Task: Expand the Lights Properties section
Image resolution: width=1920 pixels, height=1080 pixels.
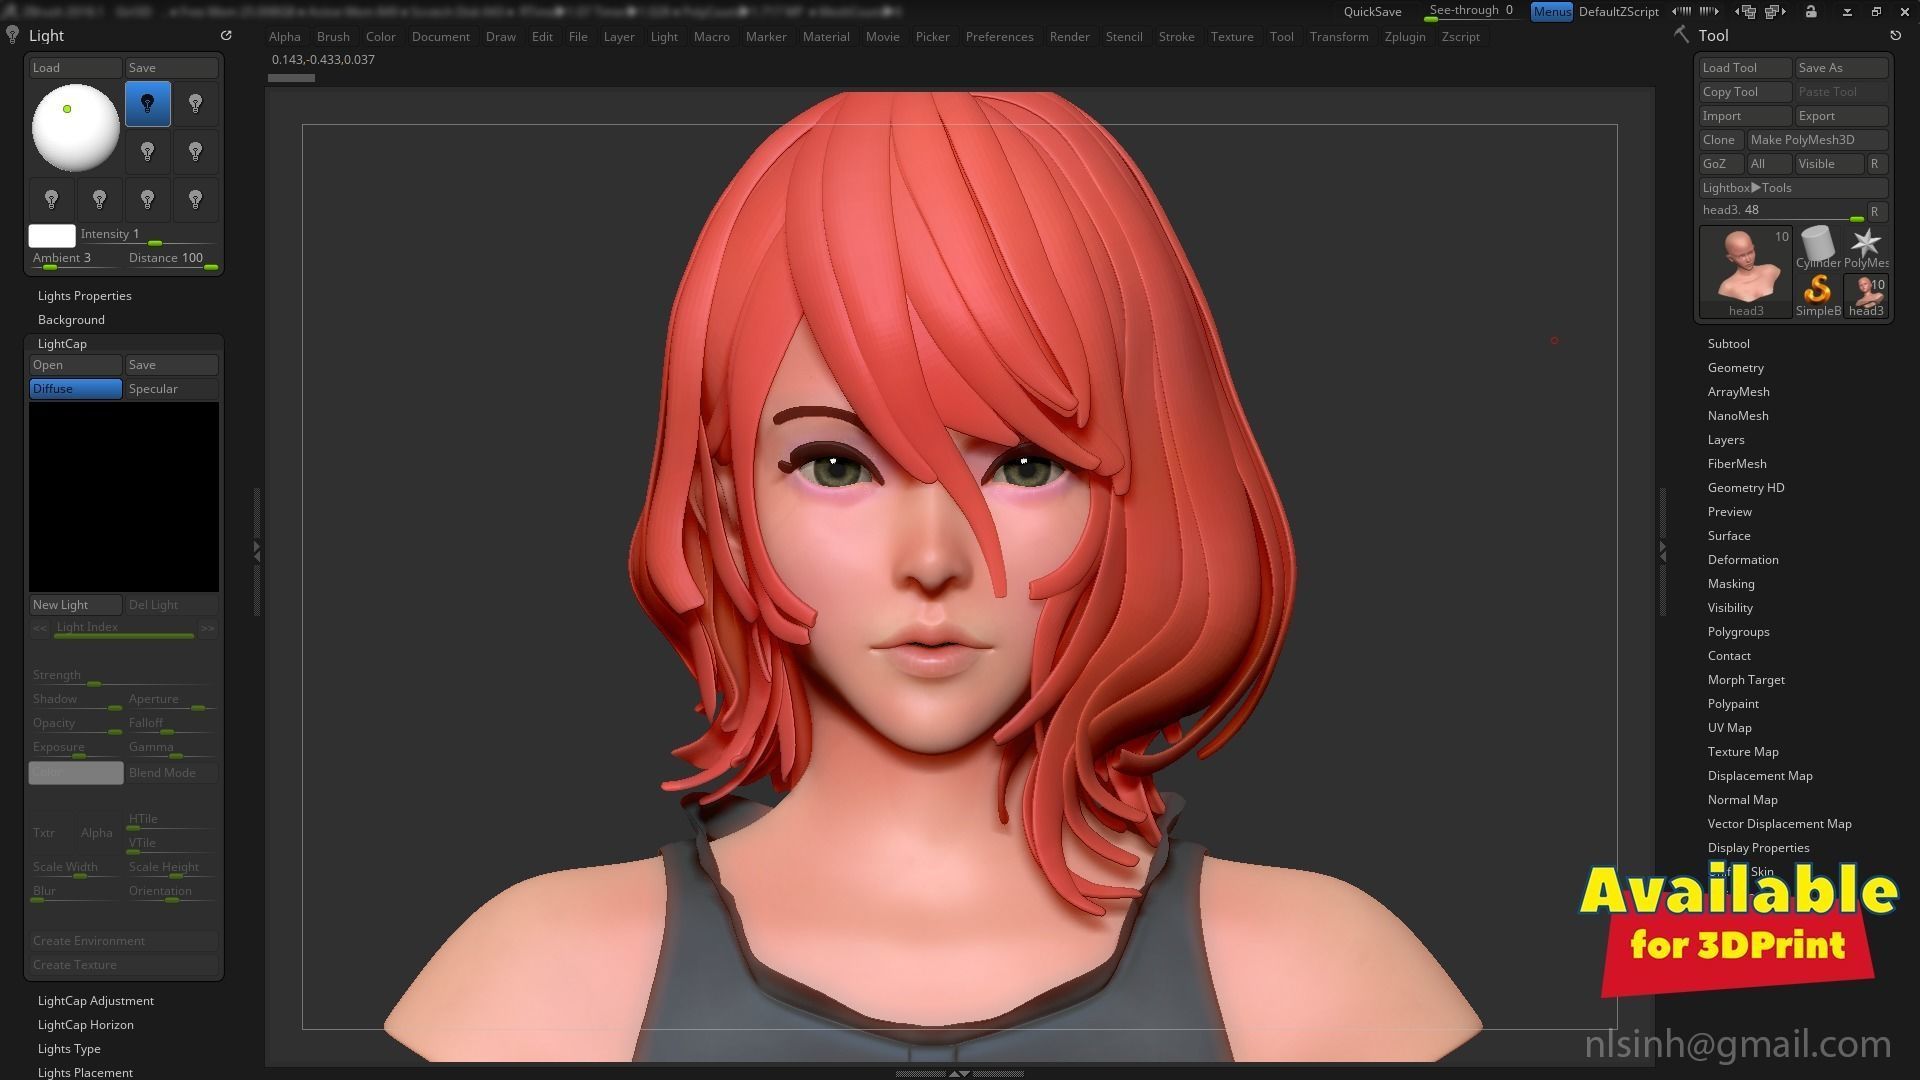Action: 84,296
